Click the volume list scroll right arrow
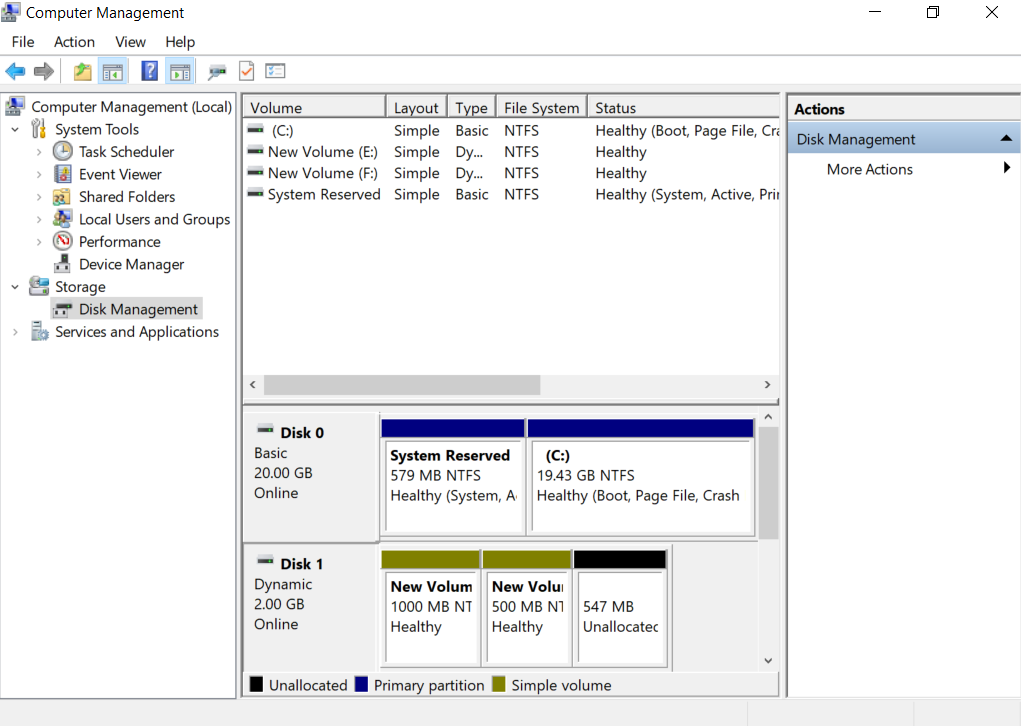The image size is (1021, 726). tap(767, 384)
